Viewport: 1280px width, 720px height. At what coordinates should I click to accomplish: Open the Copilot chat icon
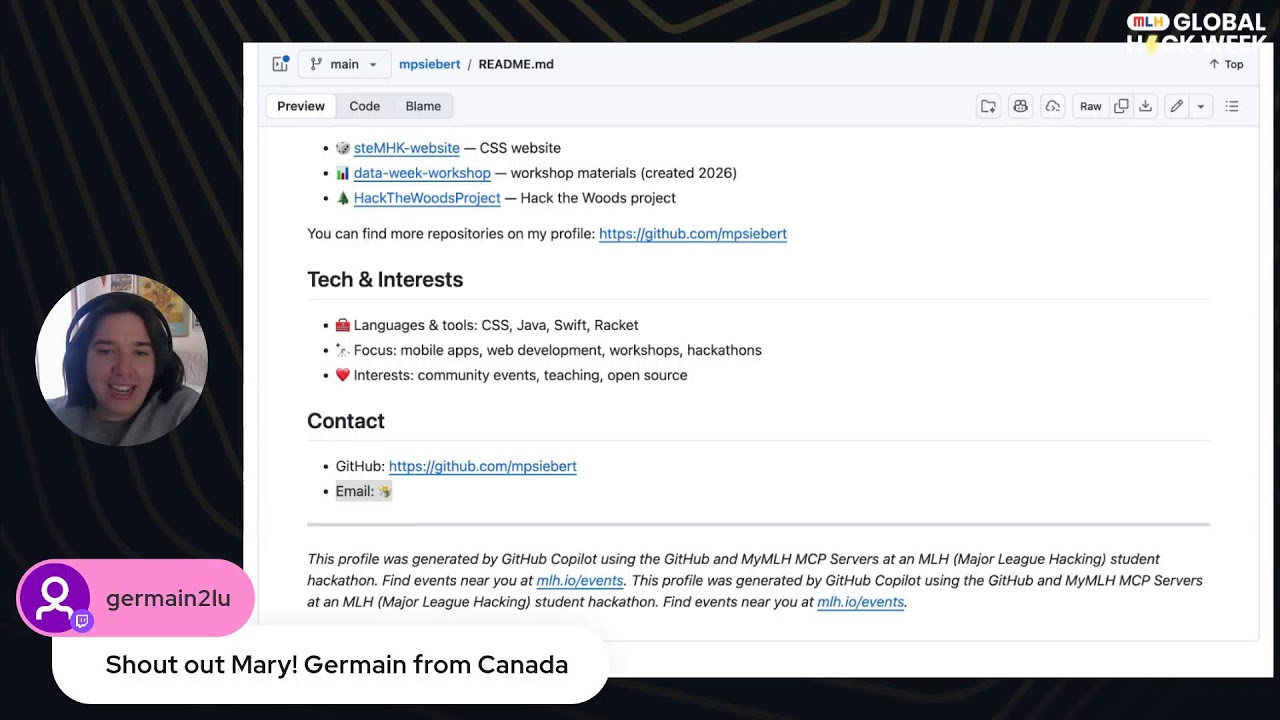[x=1020, y=106]
